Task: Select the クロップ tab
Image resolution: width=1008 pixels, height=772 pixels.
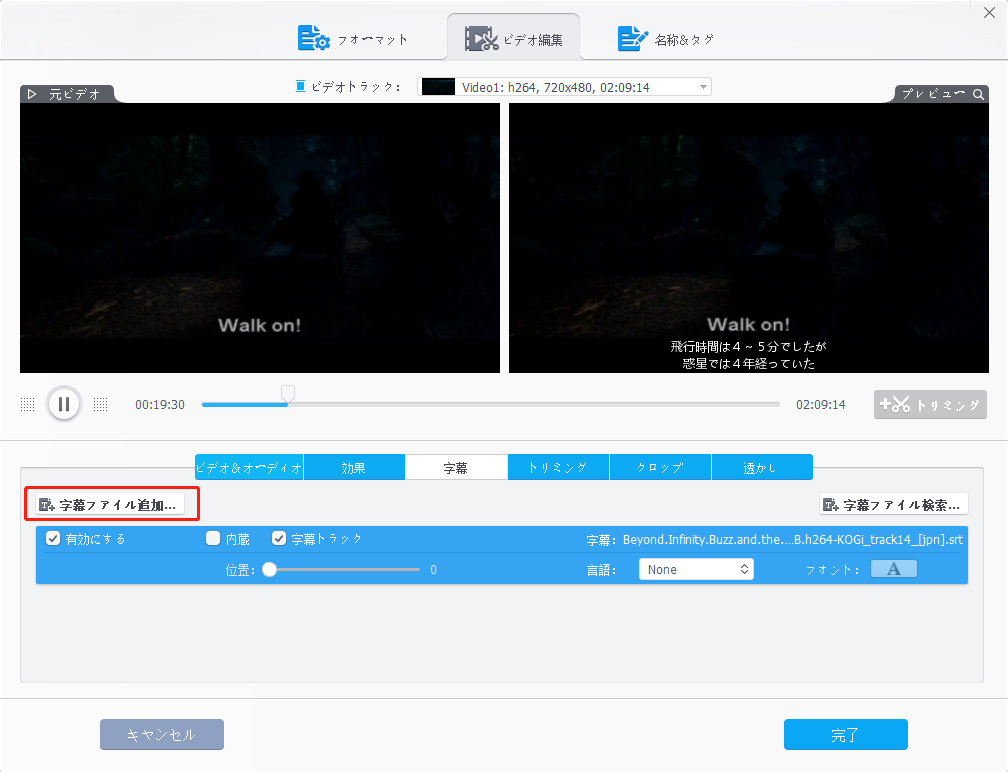Action: point(660,467)
